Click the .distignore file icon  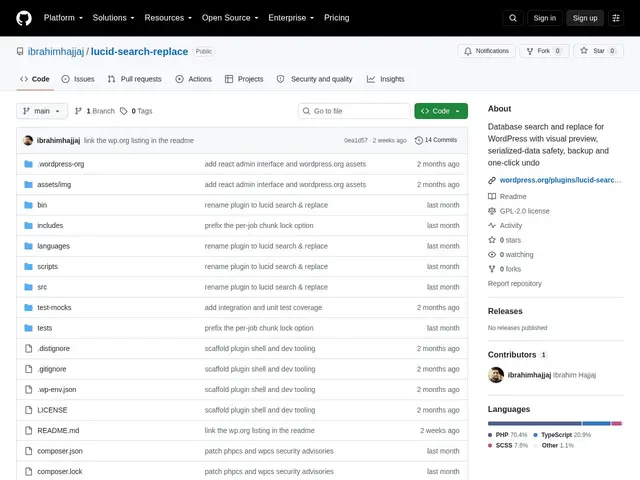tap(28, 349)
